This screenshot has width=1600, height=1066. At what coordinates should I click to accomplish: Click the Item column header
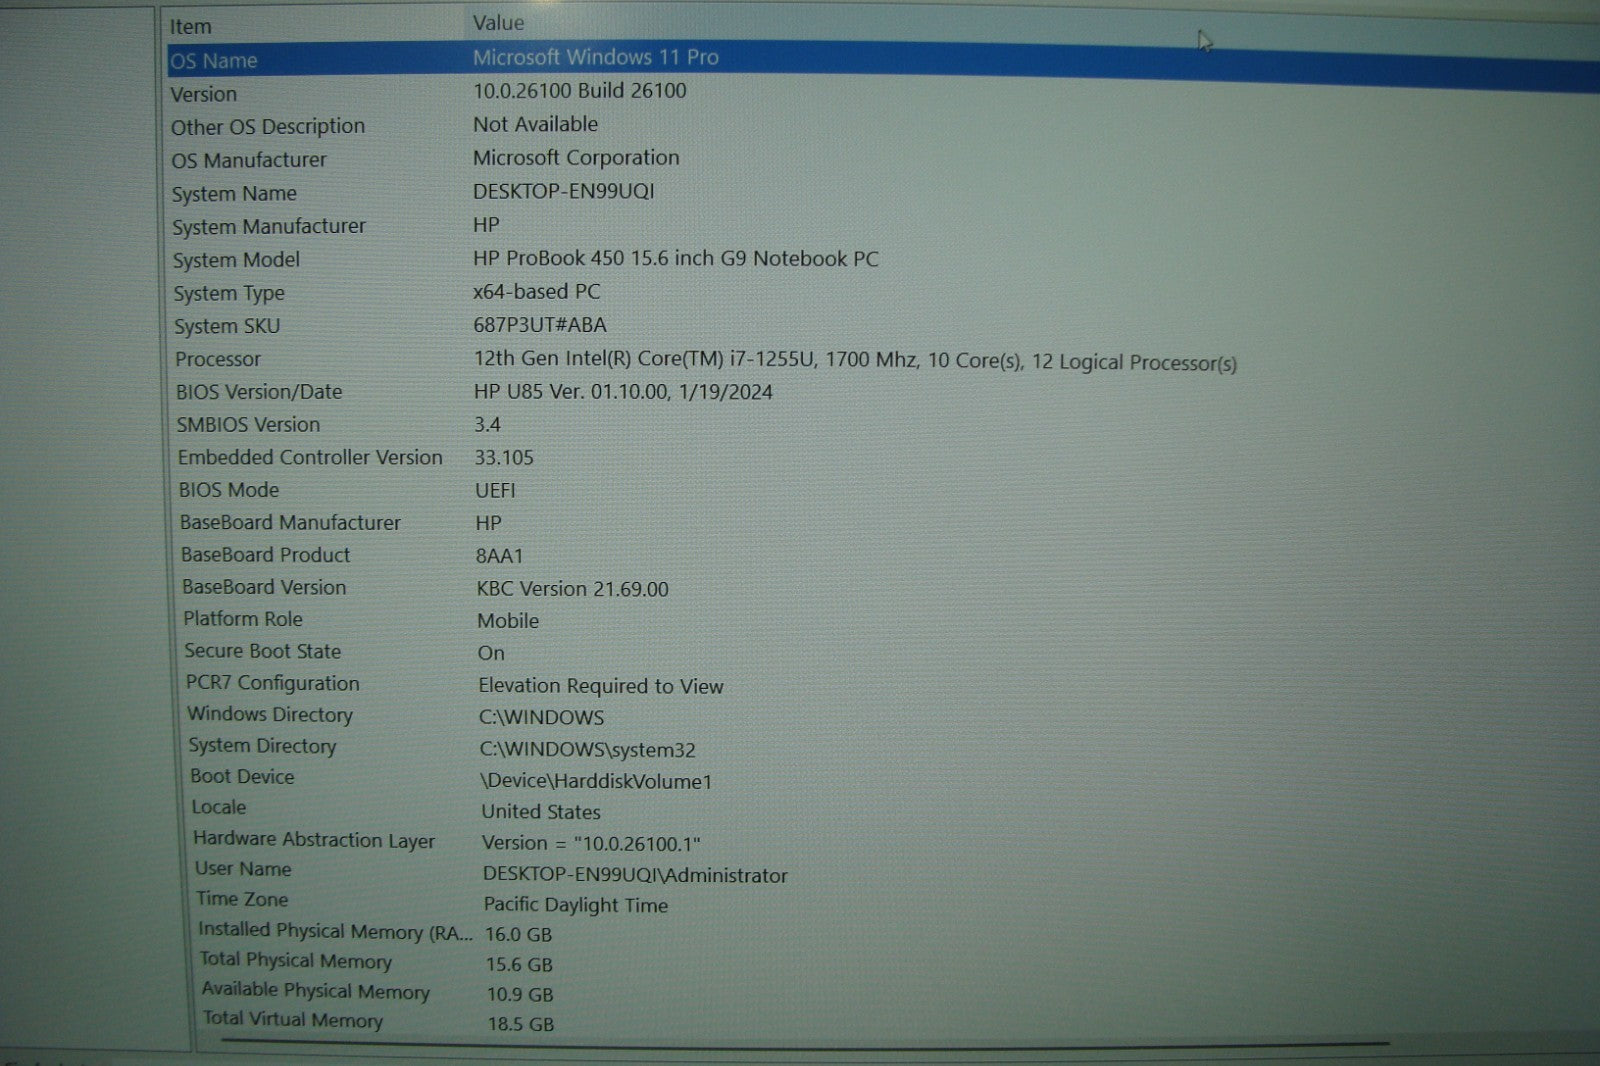tap(190, 27)
